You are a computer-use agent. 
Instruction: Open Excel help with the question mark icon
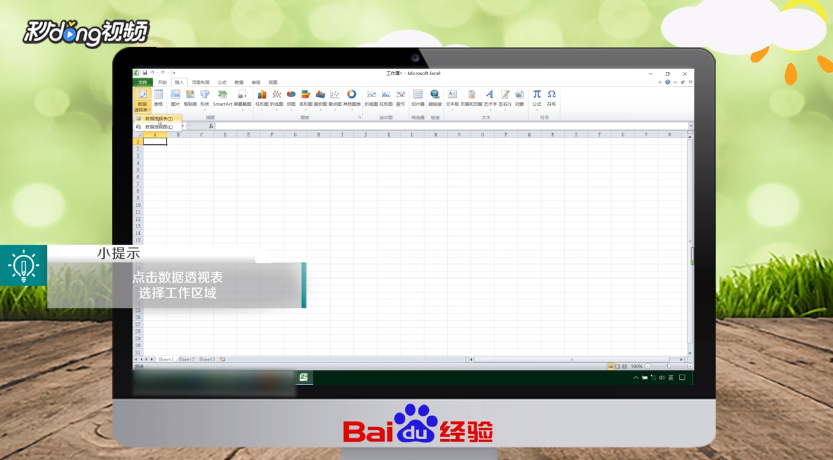[668, 82]
